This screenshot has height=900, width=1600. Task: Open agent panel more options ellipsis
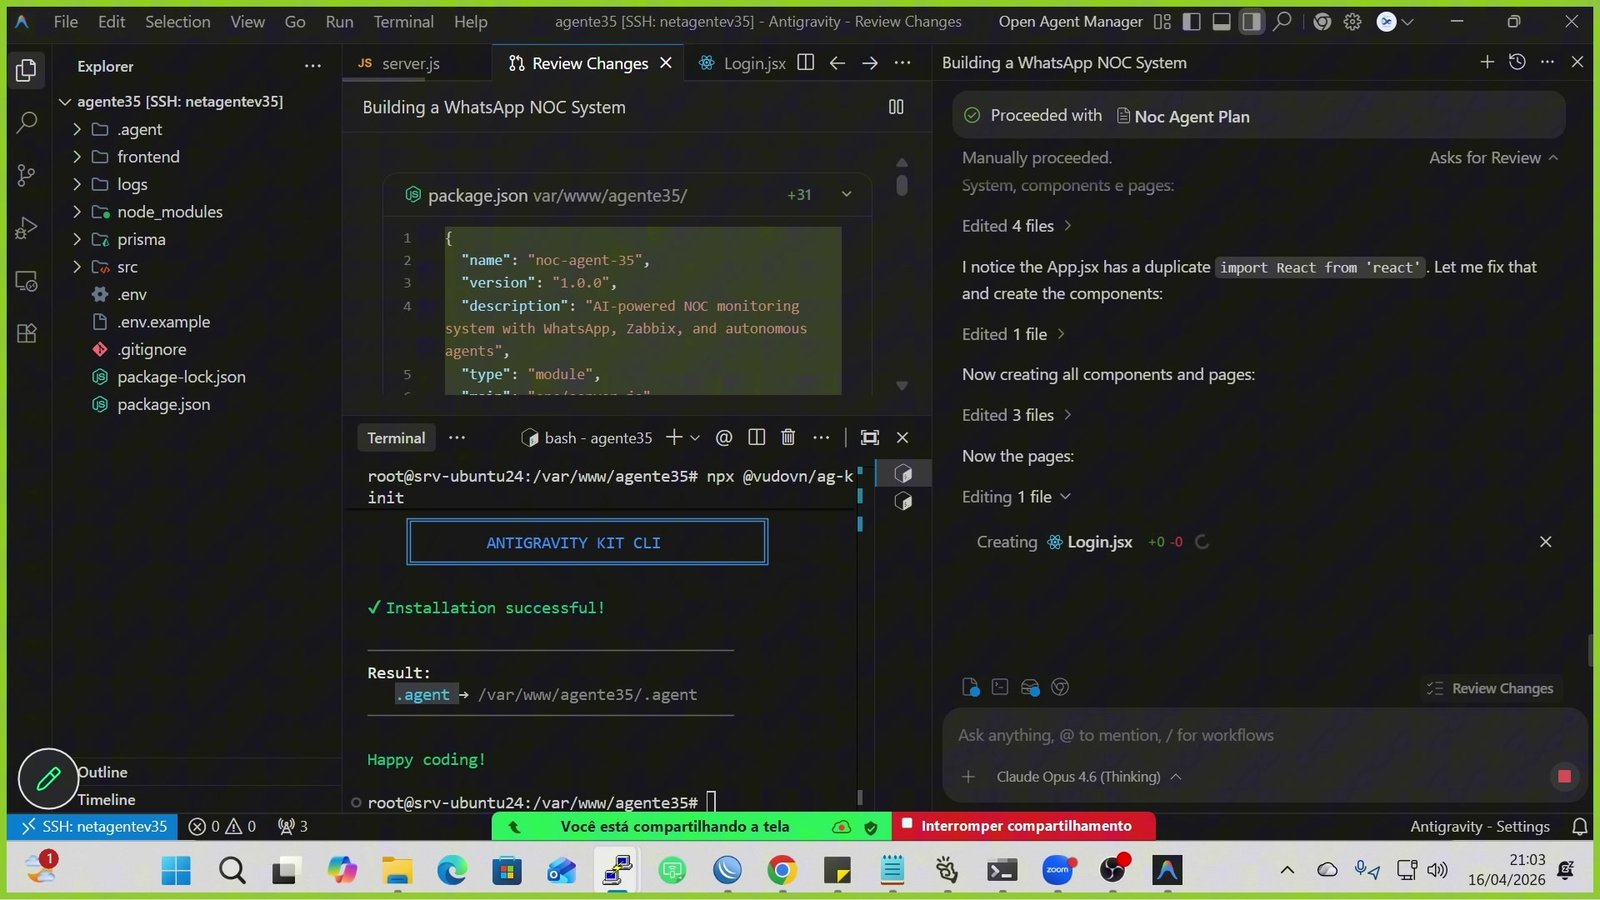pyautogui.click(x=1548, y=62)
